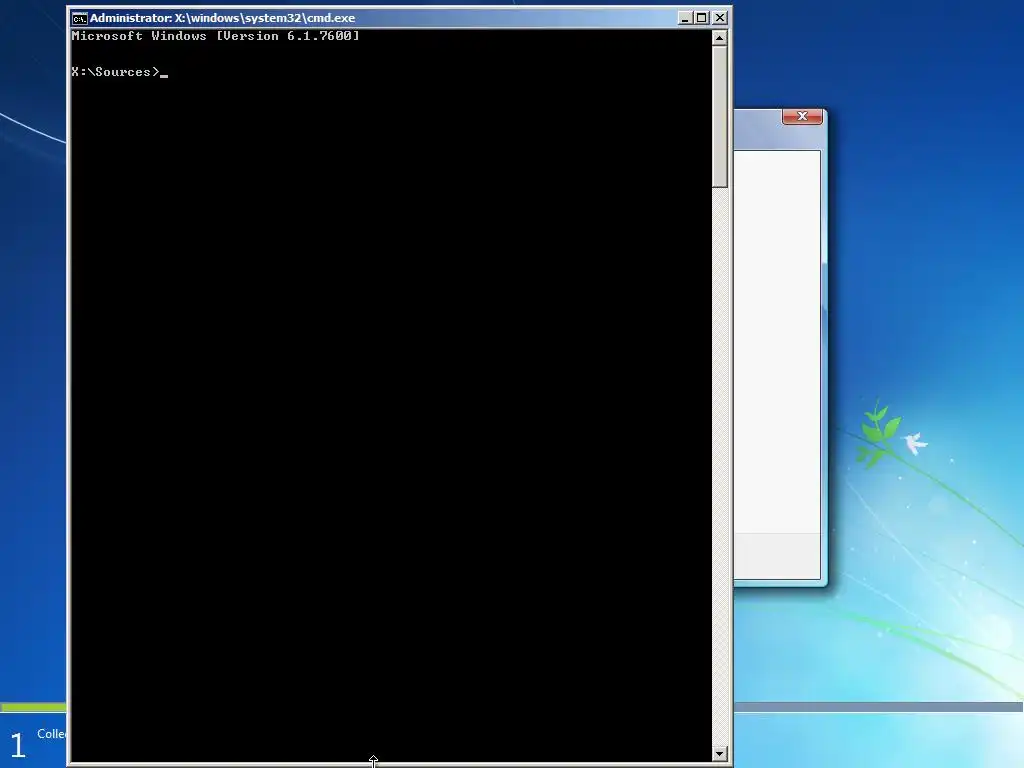The width and height of the screenshot is (1024, 768).
Task: Click the cmd scrollbar down arrow
Action: click(x=719, y=754)
